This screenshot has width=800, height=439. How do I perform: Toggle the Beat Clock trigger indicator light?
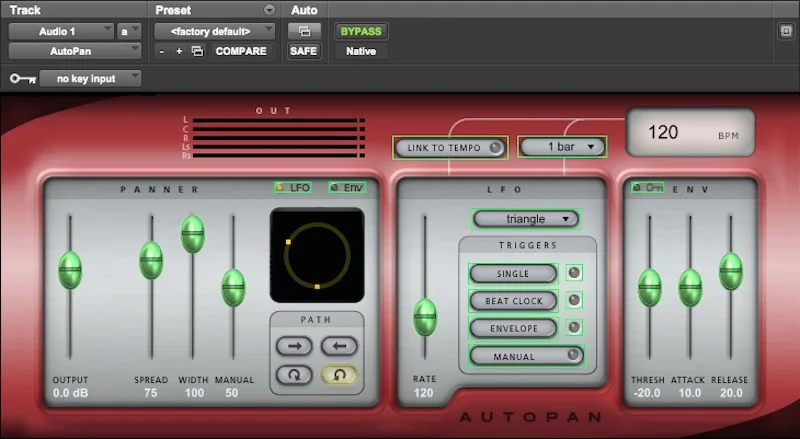[574, 300]
